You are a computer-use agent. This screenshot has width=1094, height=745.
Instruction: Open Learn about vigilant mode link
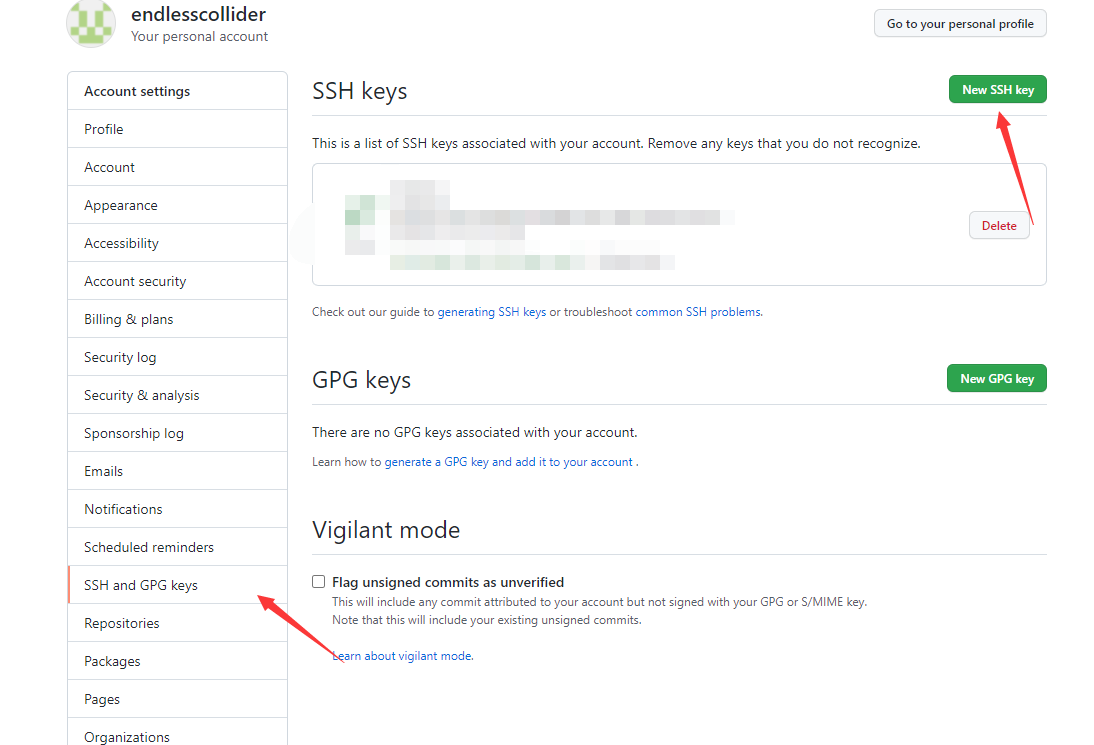tap(403, 656)
